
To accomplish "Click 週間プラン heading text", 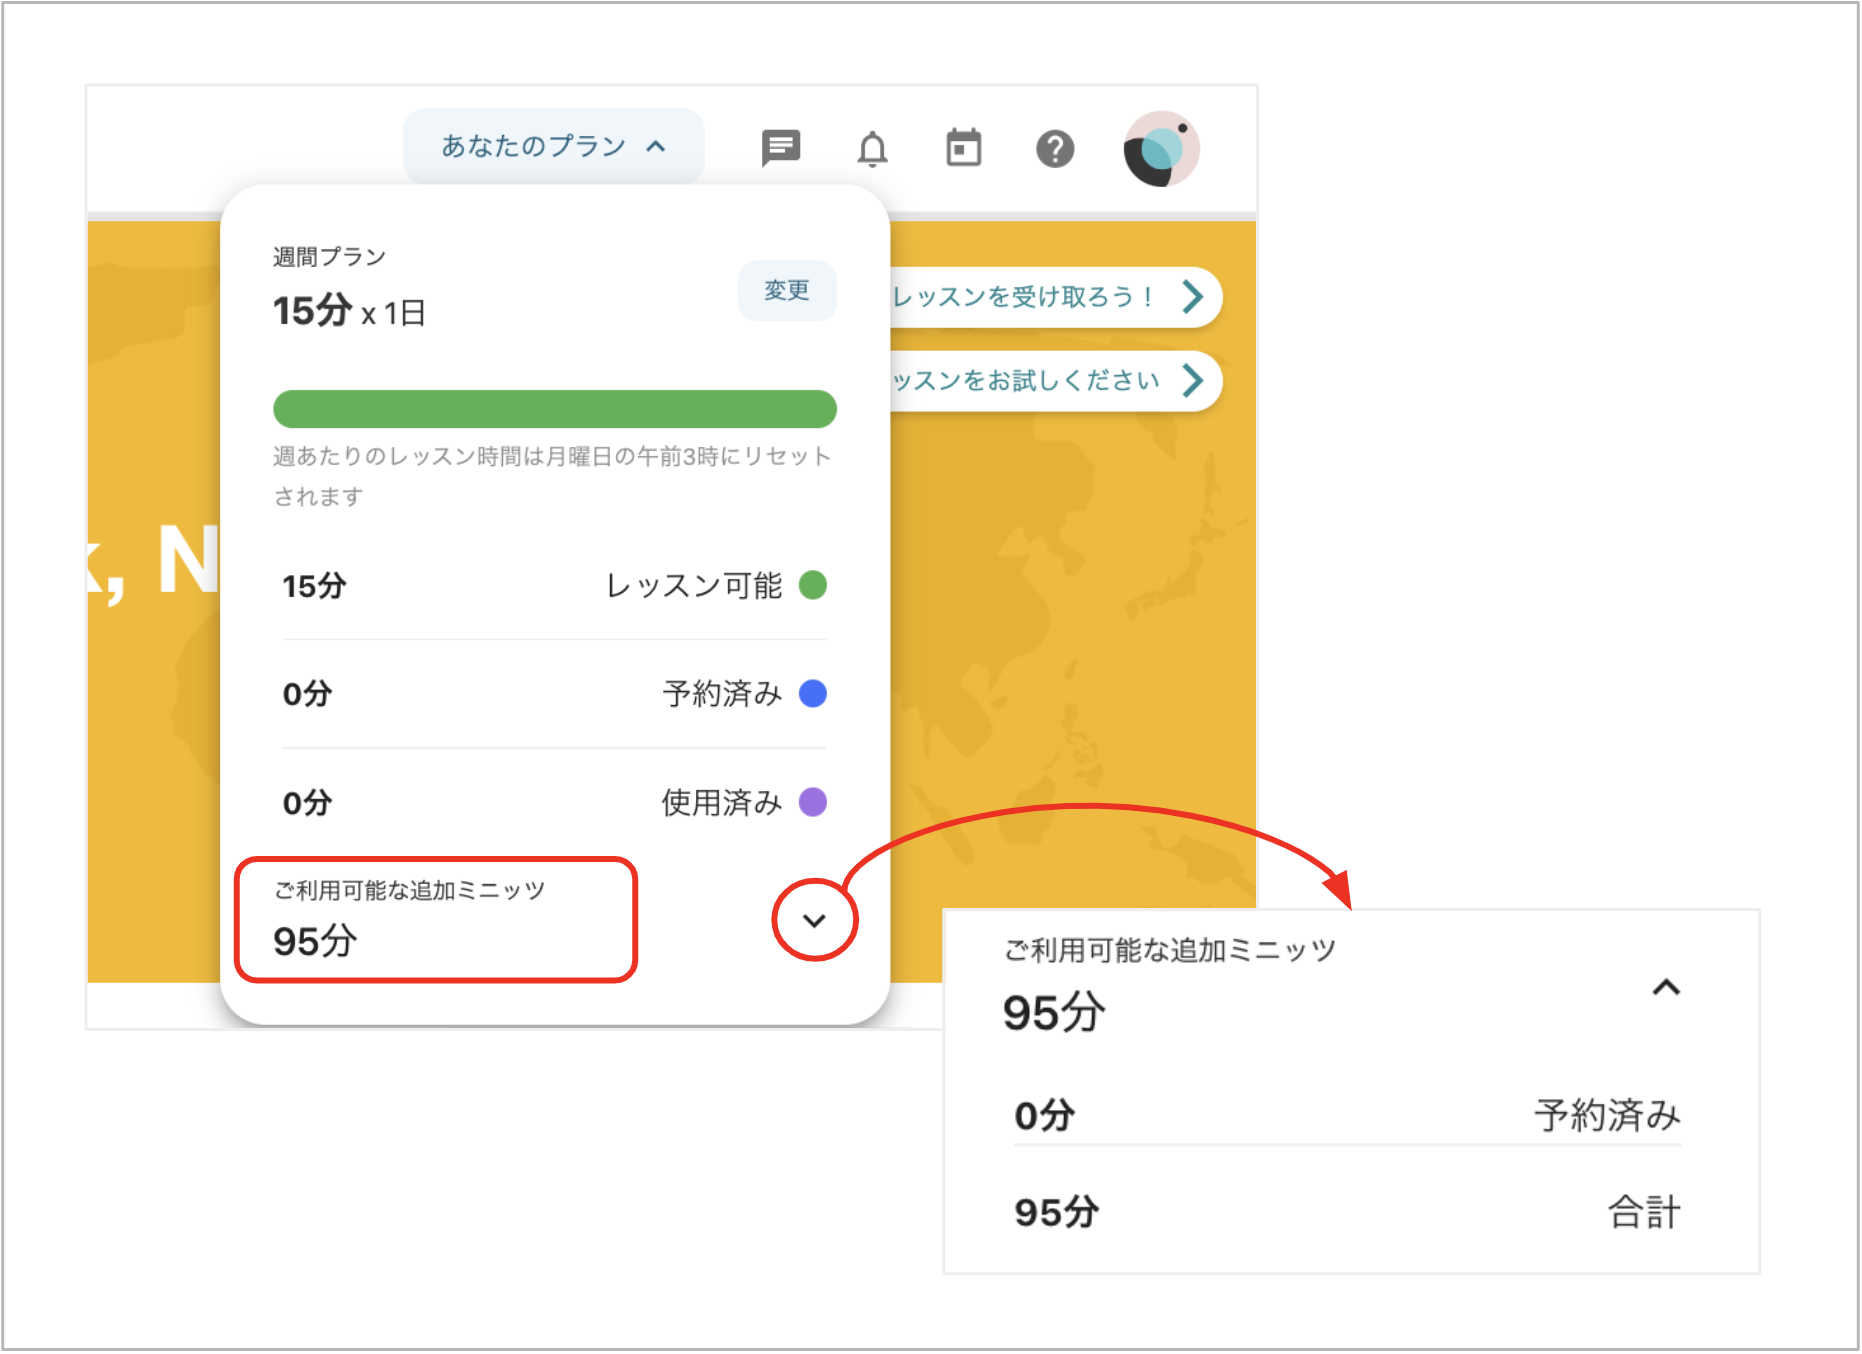I will pyautogui.click(x=329, y=257).
